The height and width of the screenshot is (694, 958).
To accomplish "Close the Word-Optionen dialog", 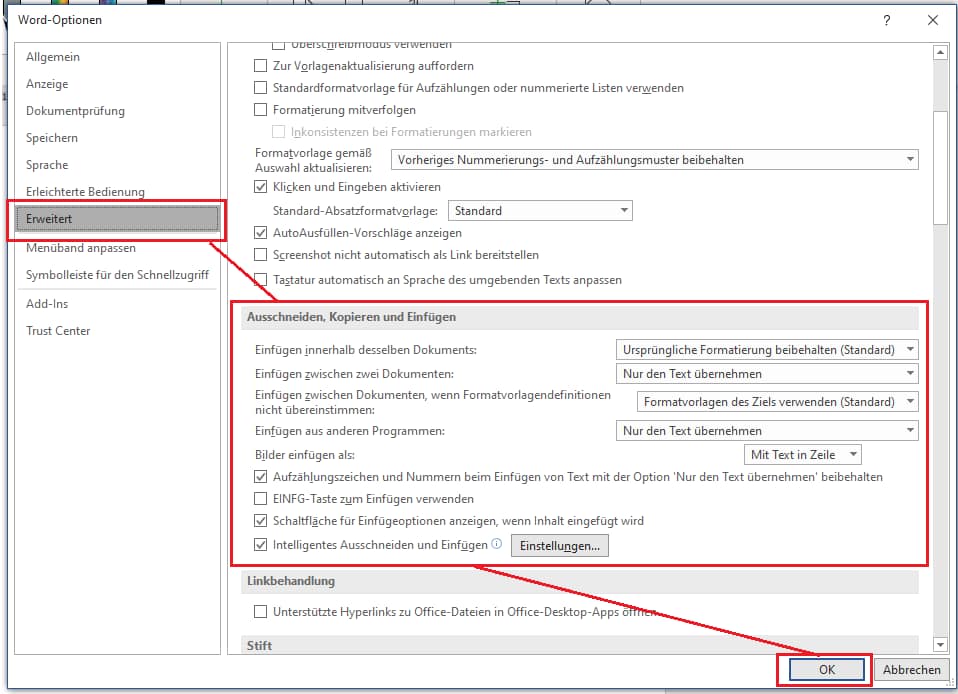I will point(932,20).
